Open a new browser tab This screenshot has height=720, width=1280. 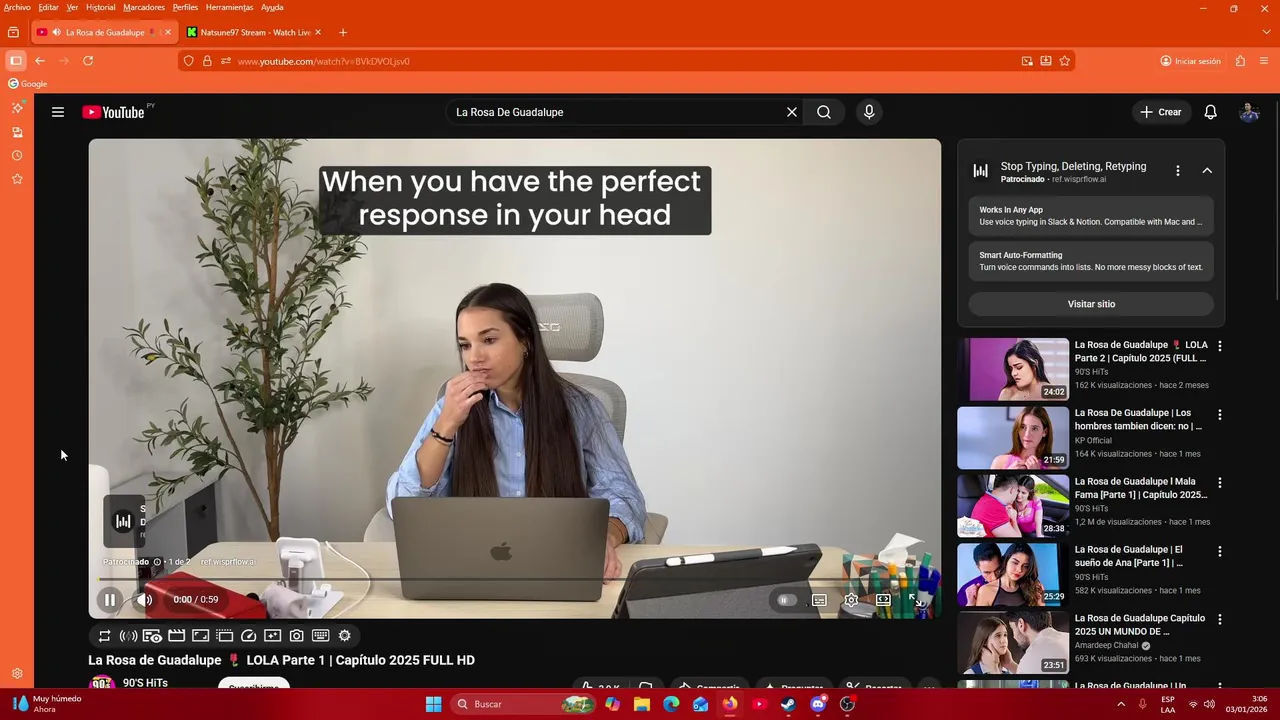click(343, 32)
